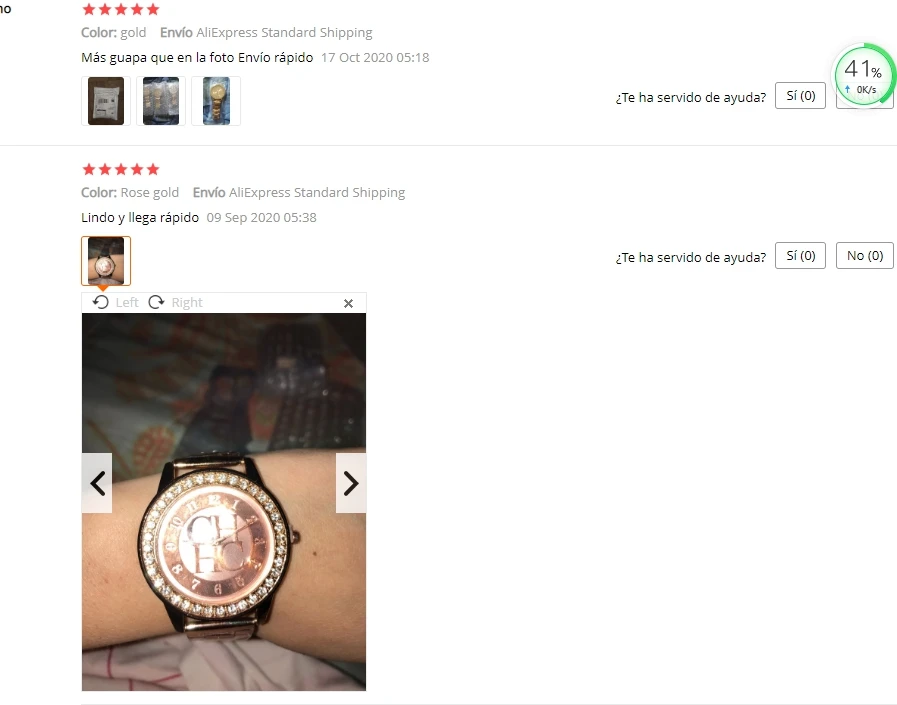Click the five-star rating of gold review
897x705 pixels.
point(121,9)
